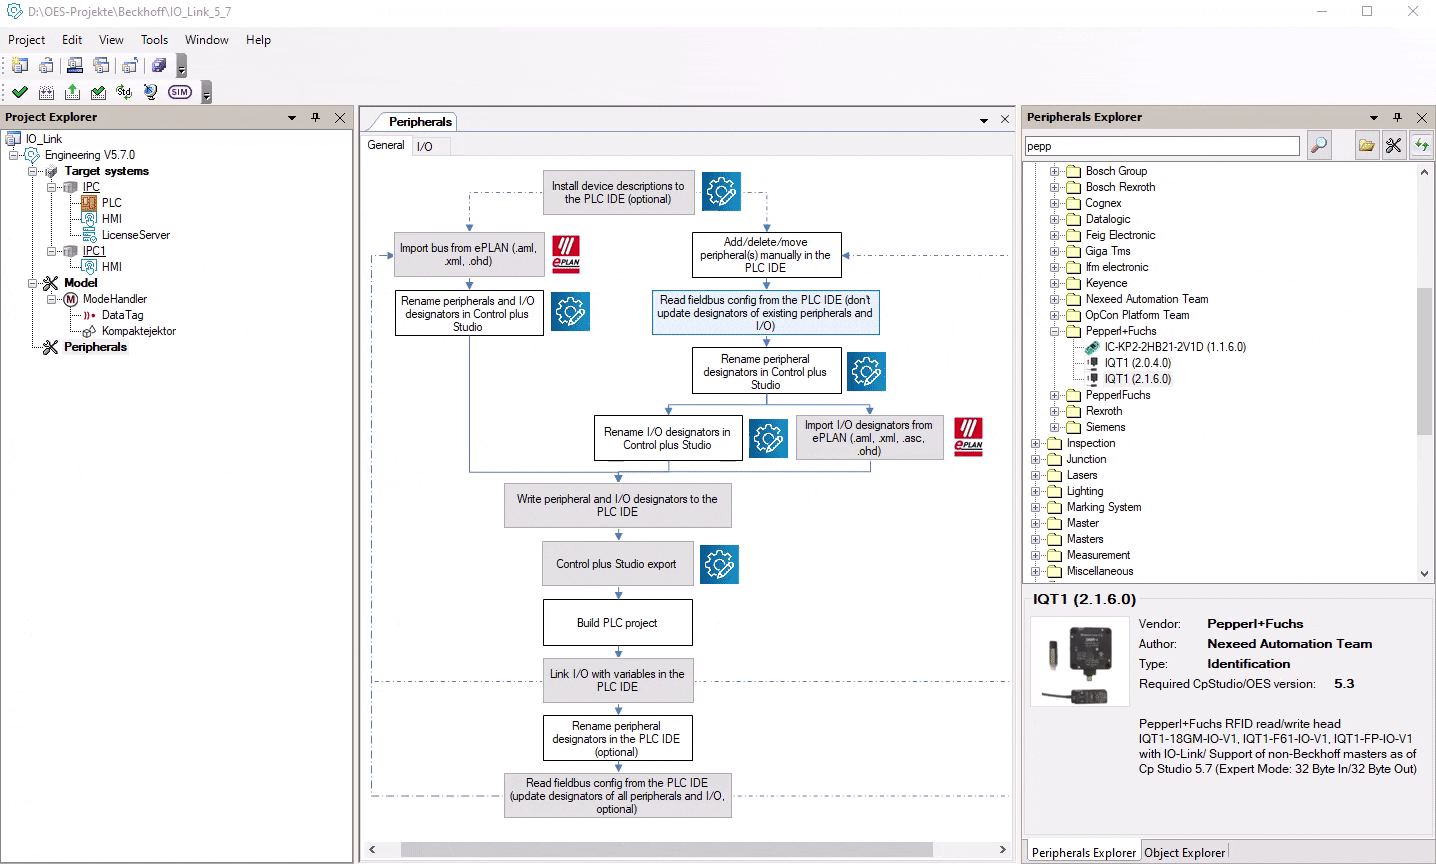1436x864 pixels.
Task: Click the horizontal scrollbar under the workflow diagram
Action: click(666, 849)
